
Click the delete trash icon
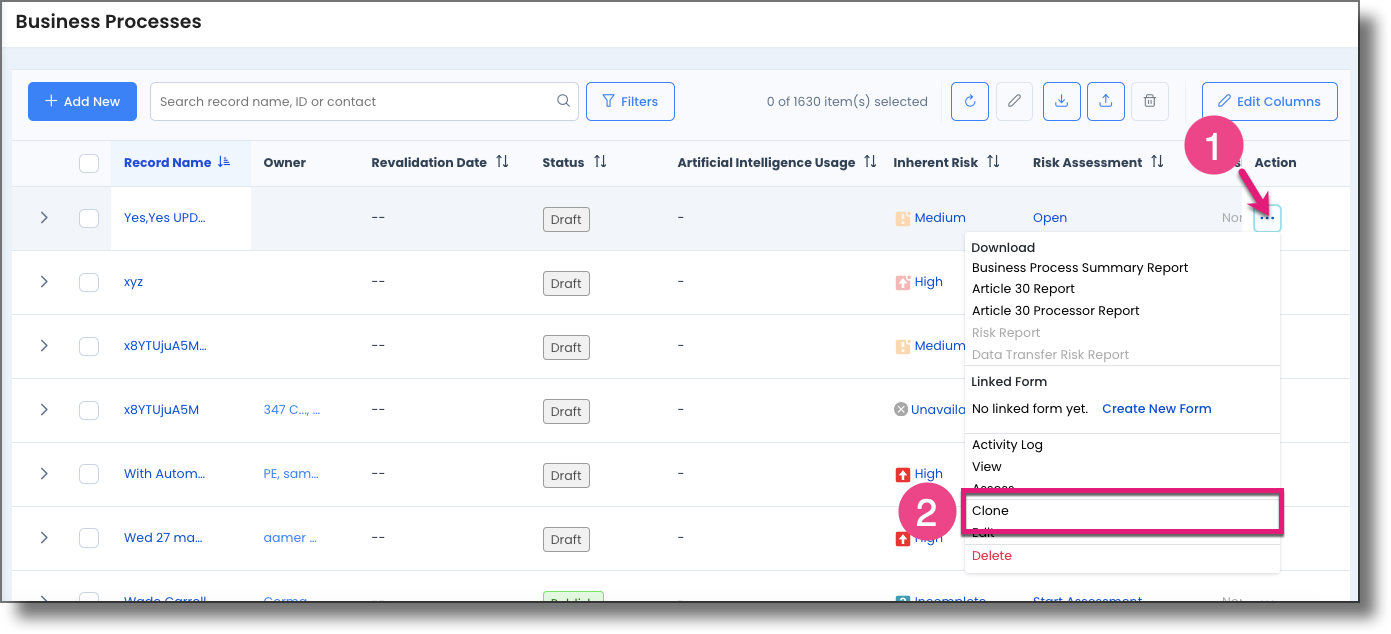coord(1149,101)
